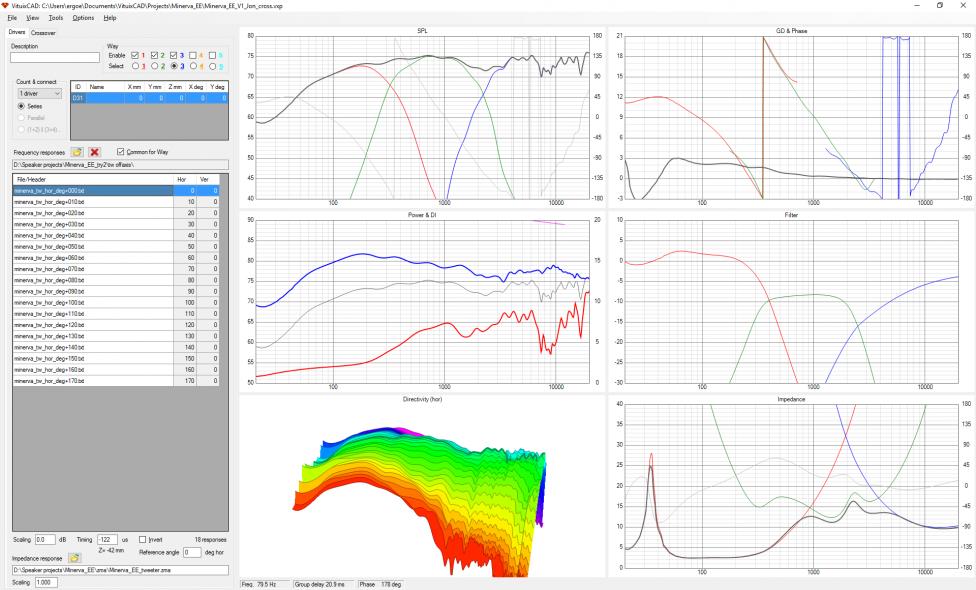Open impedance response file folder icon
This screenshot has height=590, width=976.
[74, 558]
